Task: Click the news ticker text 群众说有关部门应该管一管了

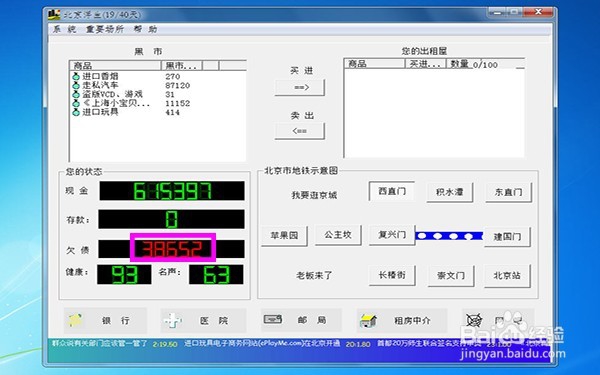Action: click(100, 343)
